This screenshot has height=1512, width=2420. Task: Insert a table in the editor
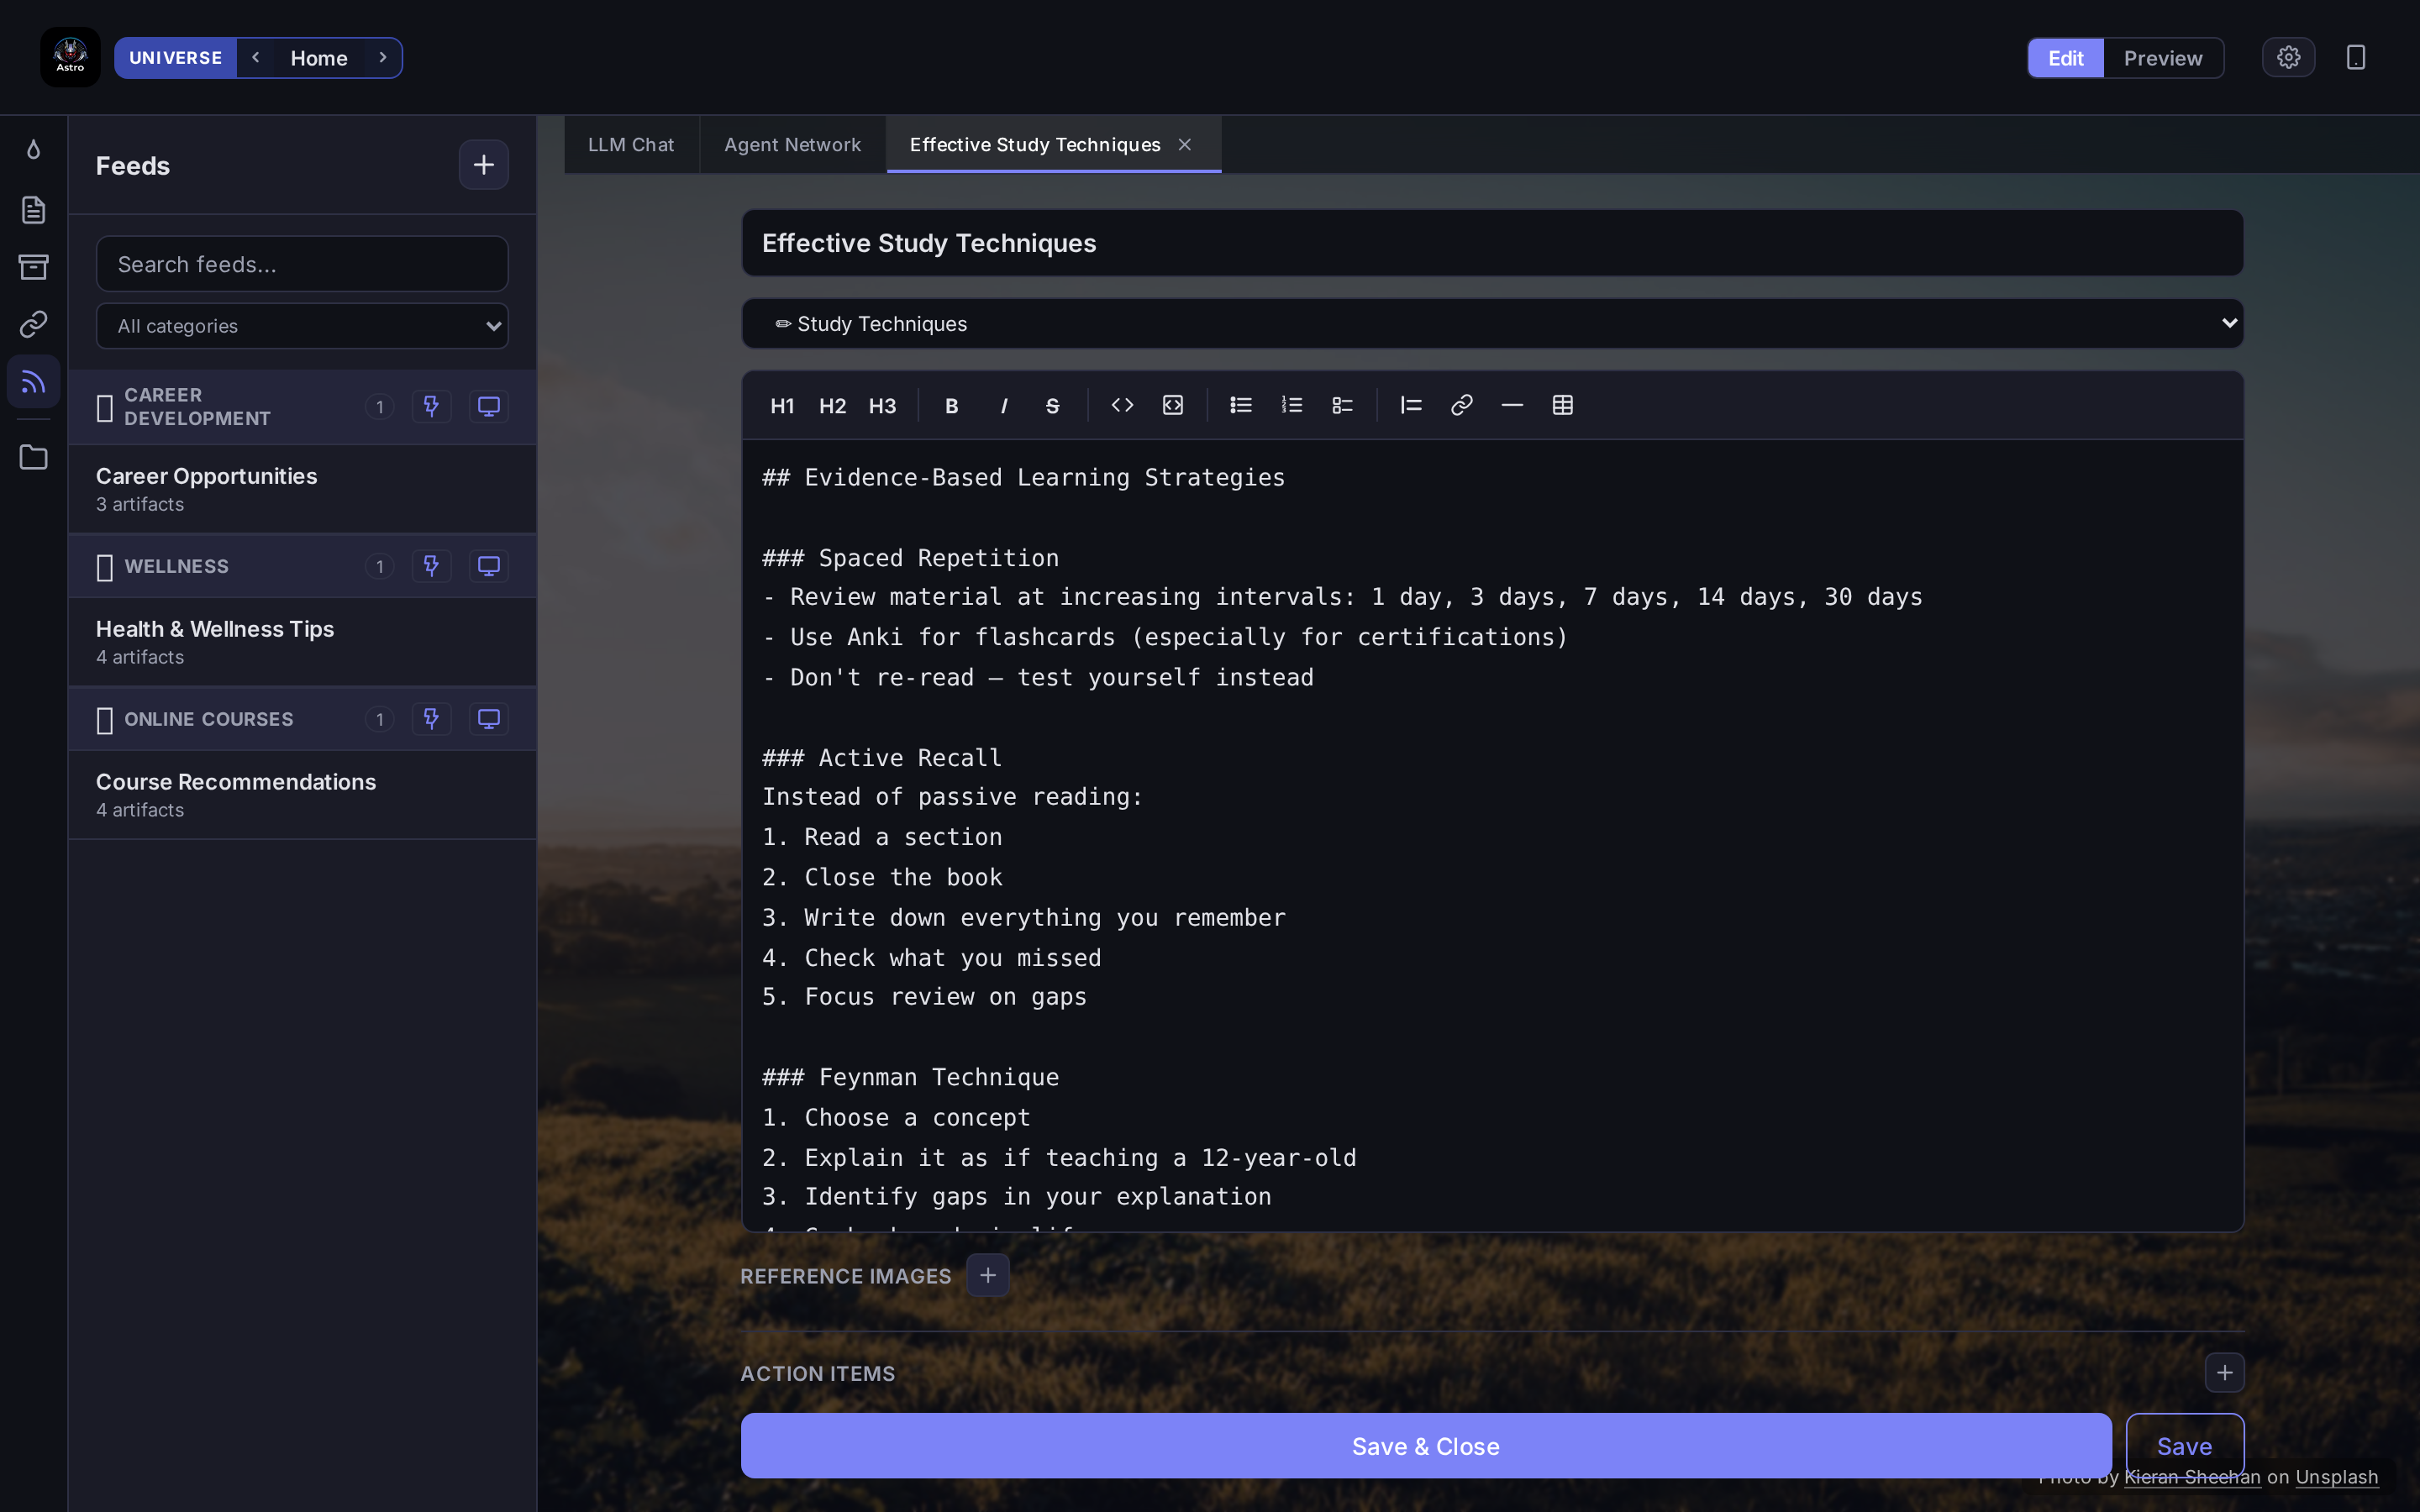(1562, 405)
